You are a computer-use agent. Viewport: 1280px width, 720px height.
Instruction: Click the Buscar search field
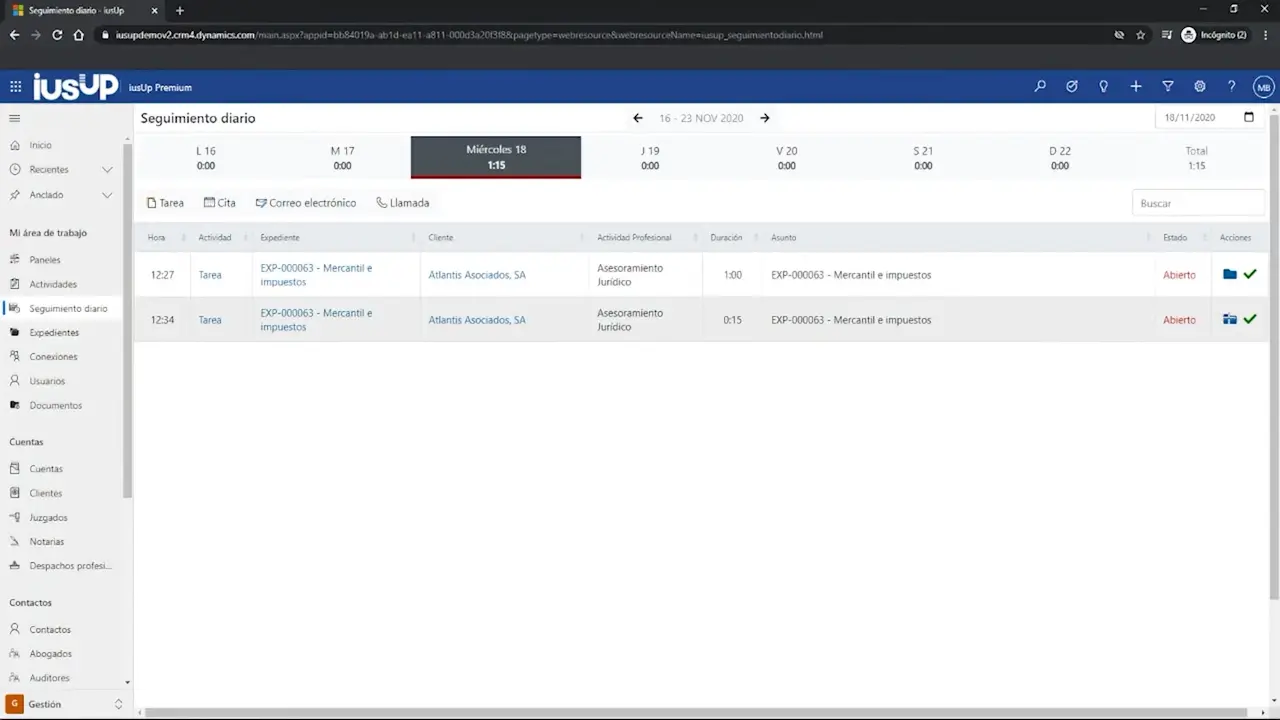pyautogui.click(x=1198, y=203)
